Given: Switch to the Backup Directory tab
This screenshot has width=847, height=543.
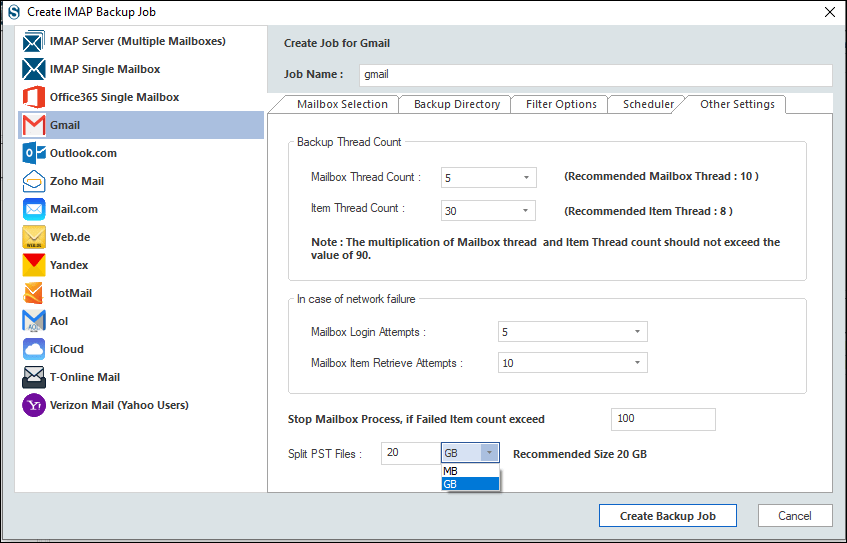Looking at the screenshot, I should click(x=457, y=104).
